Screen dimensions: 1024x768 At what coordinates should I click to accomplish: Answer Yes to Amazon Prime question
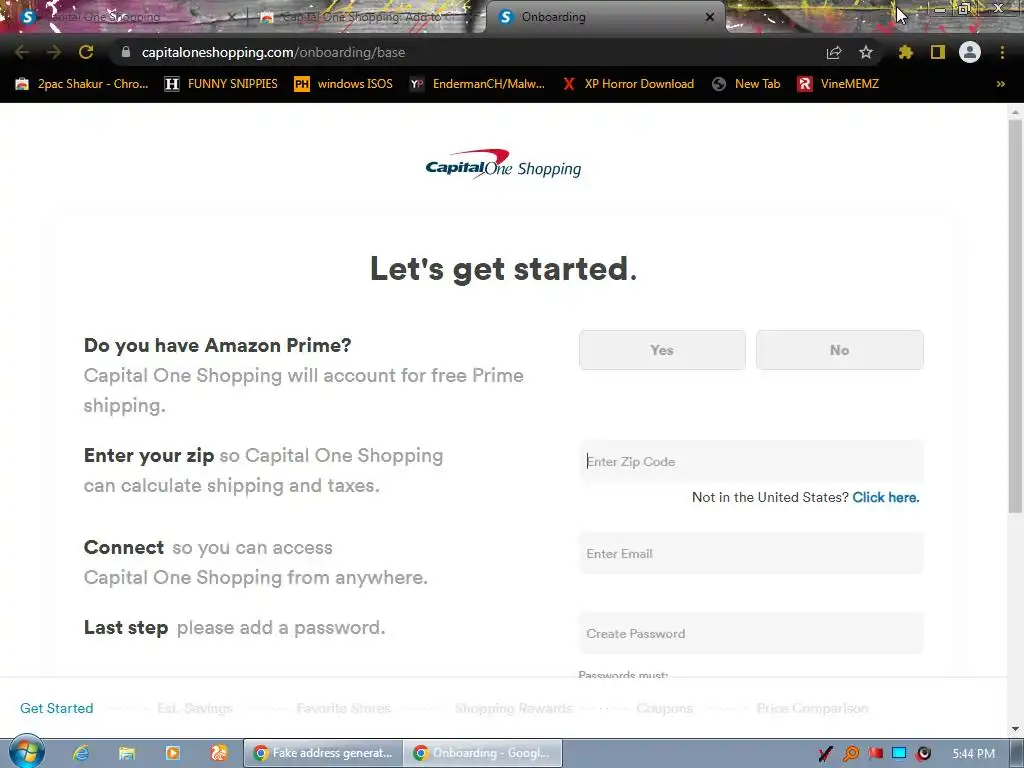(662, 350)
